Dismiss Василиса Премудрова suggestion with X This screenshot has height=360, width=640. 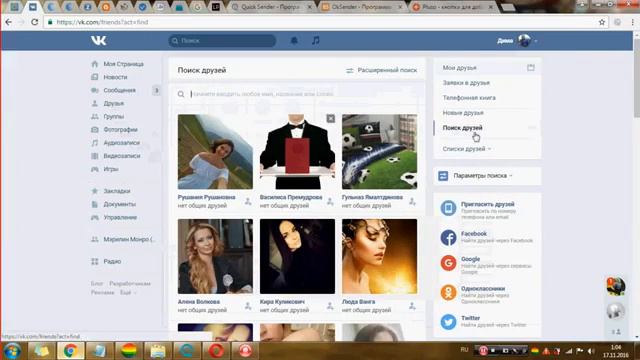coord(331,118)
